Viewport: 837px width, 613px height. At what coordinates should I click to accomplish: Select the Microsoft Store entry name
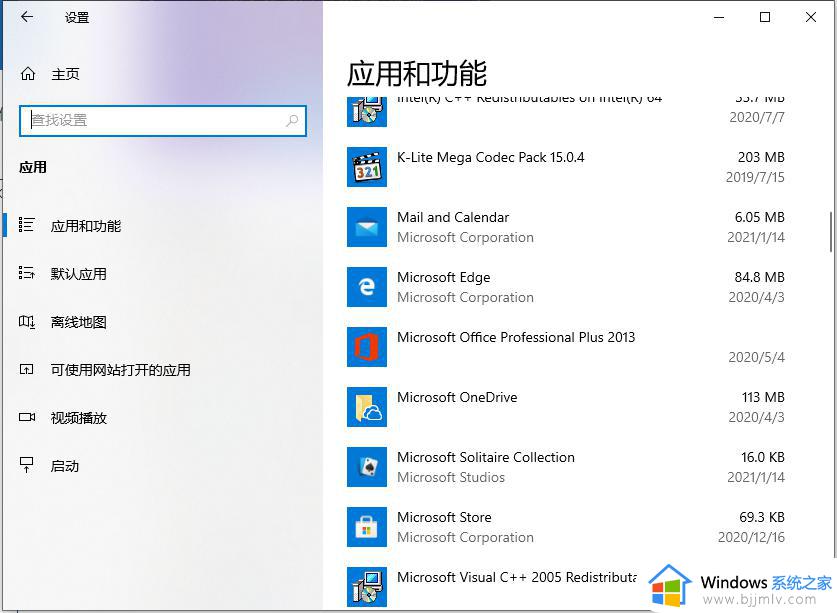click(444, 517)
